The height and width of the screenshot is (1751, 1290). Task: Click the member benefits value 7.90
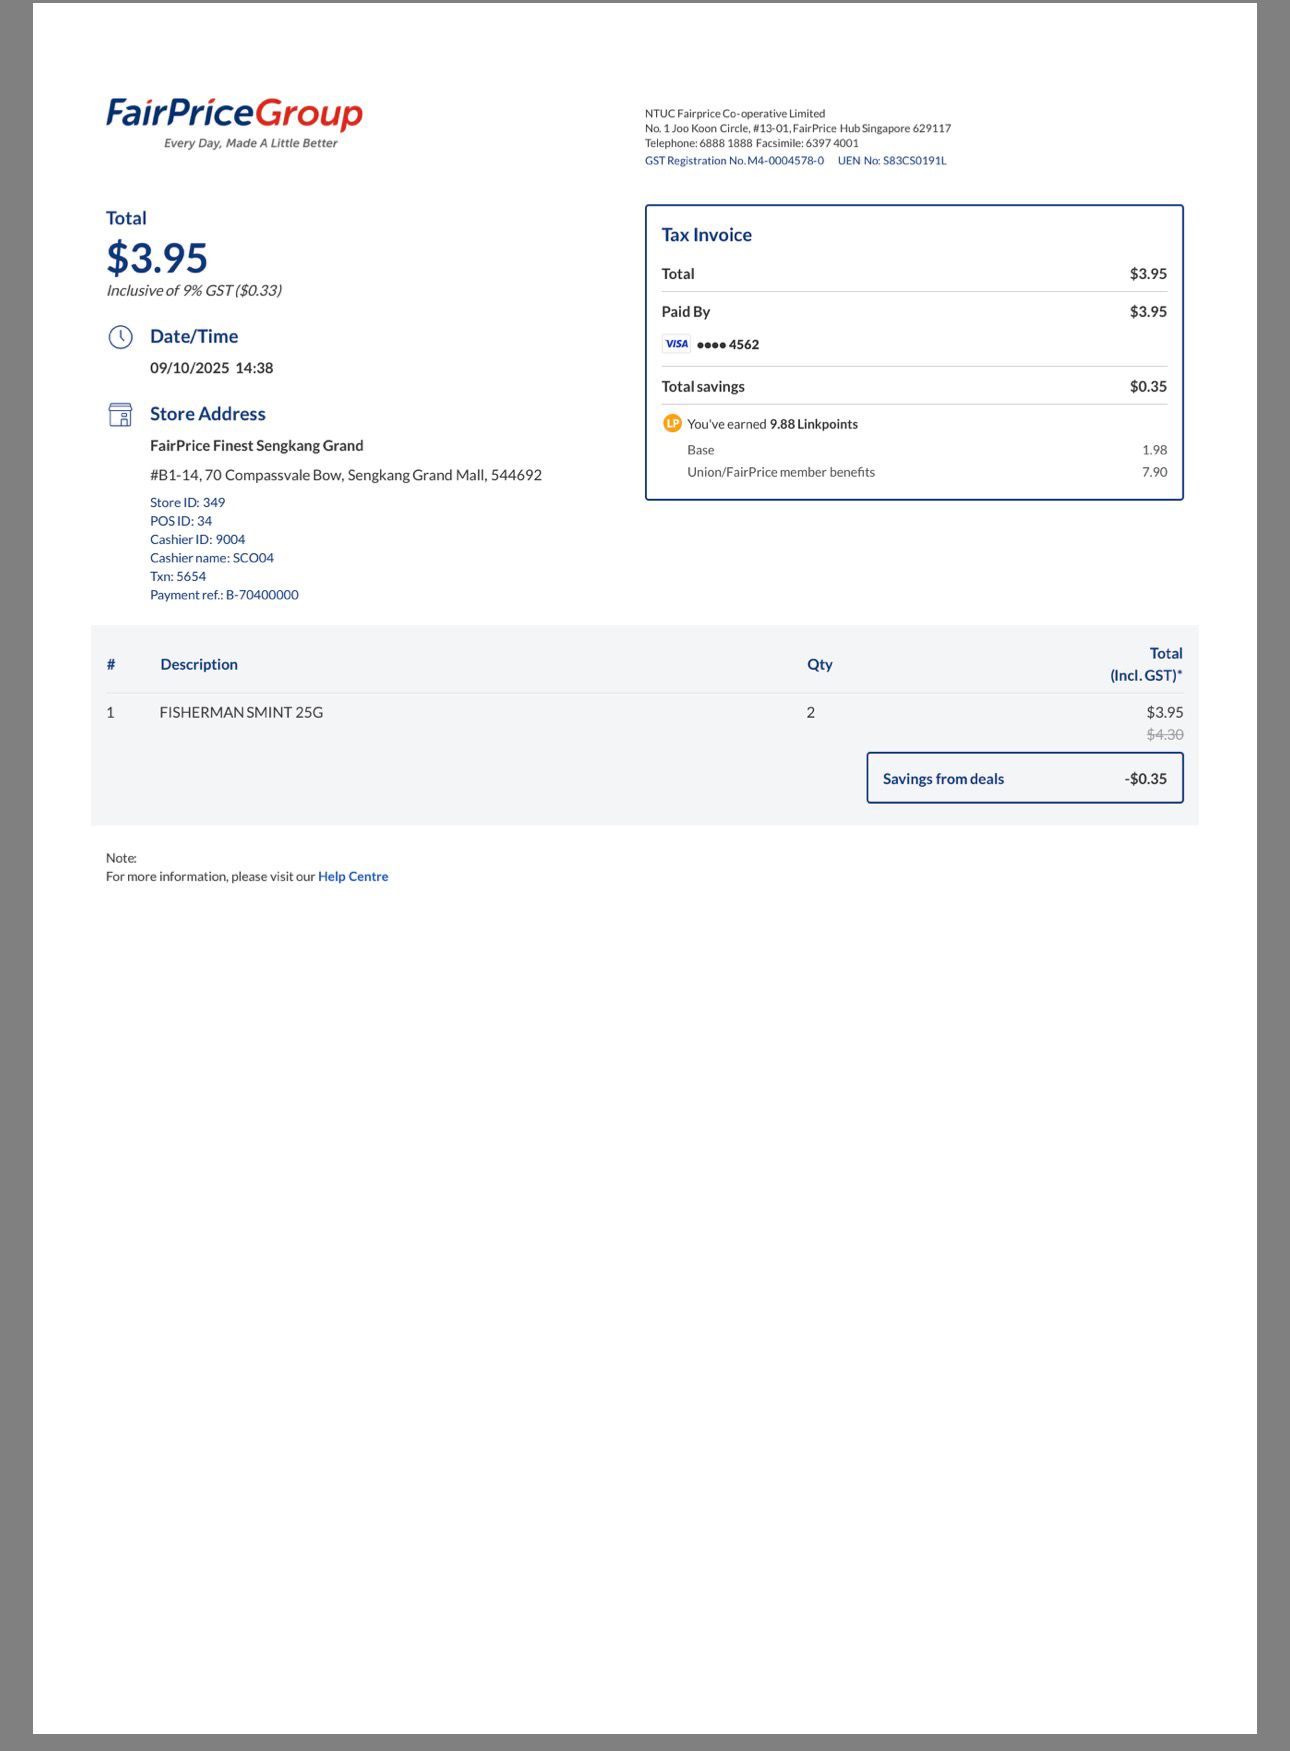1155,472
